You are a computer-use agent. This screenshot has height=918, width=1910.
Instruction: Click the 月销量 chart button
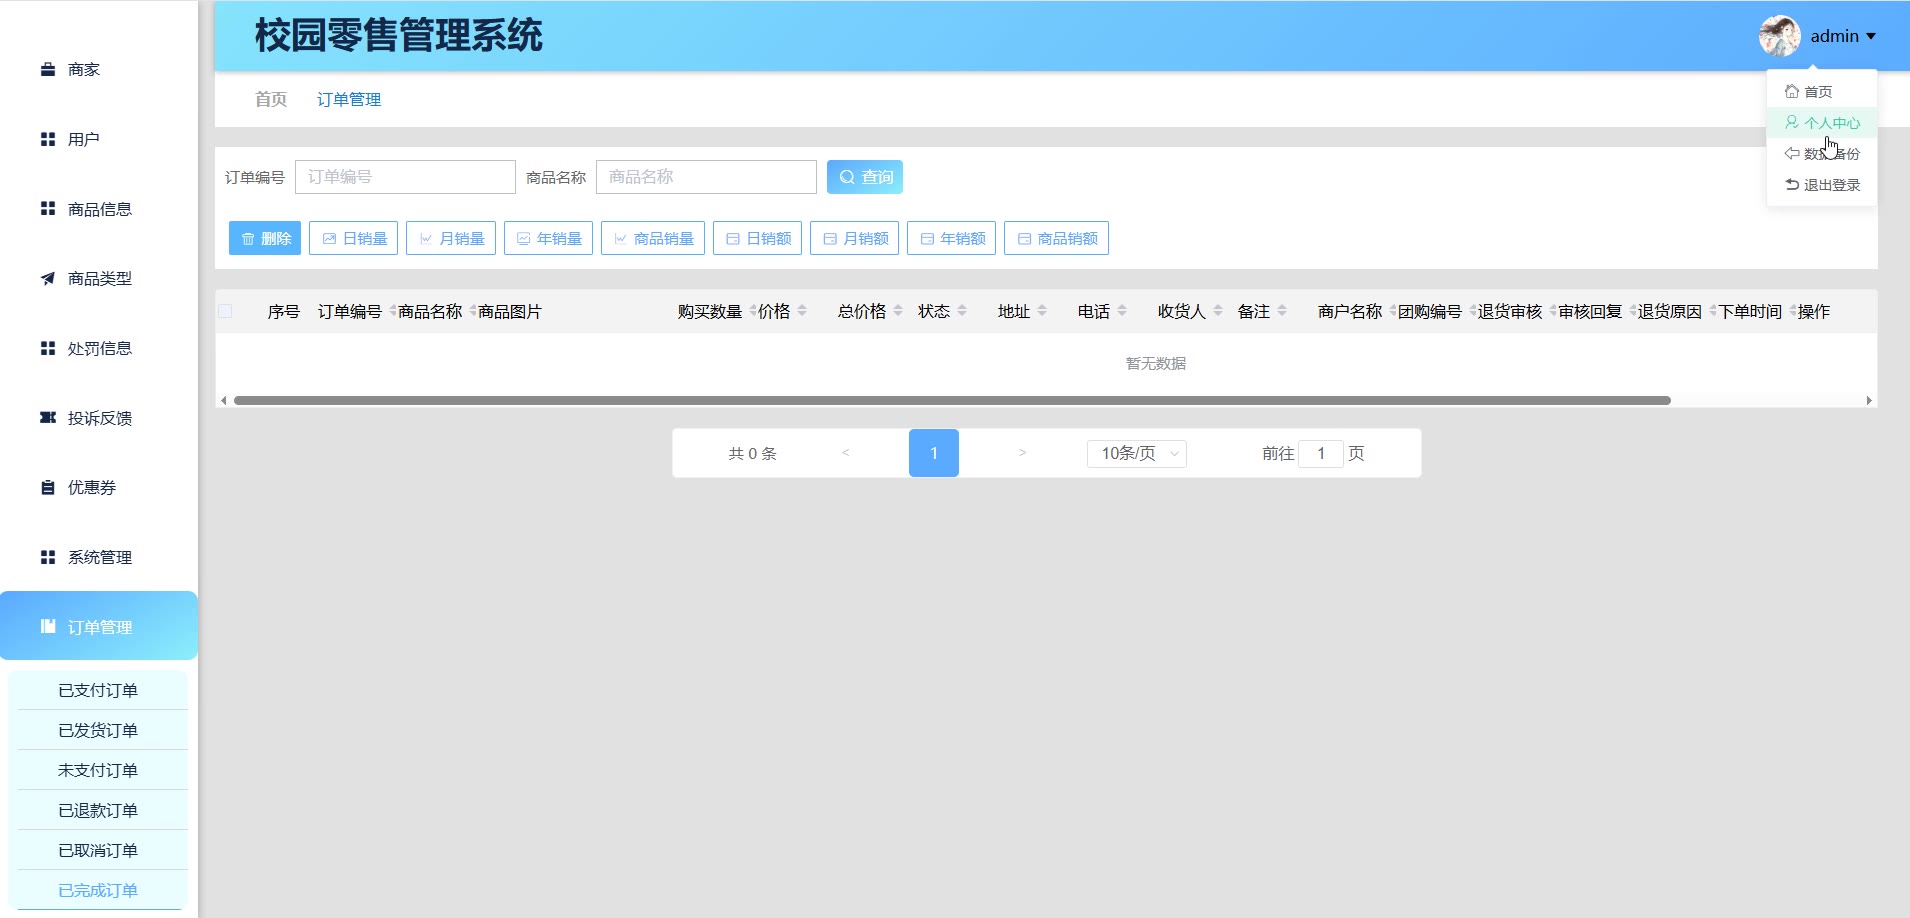click(451, 239)
